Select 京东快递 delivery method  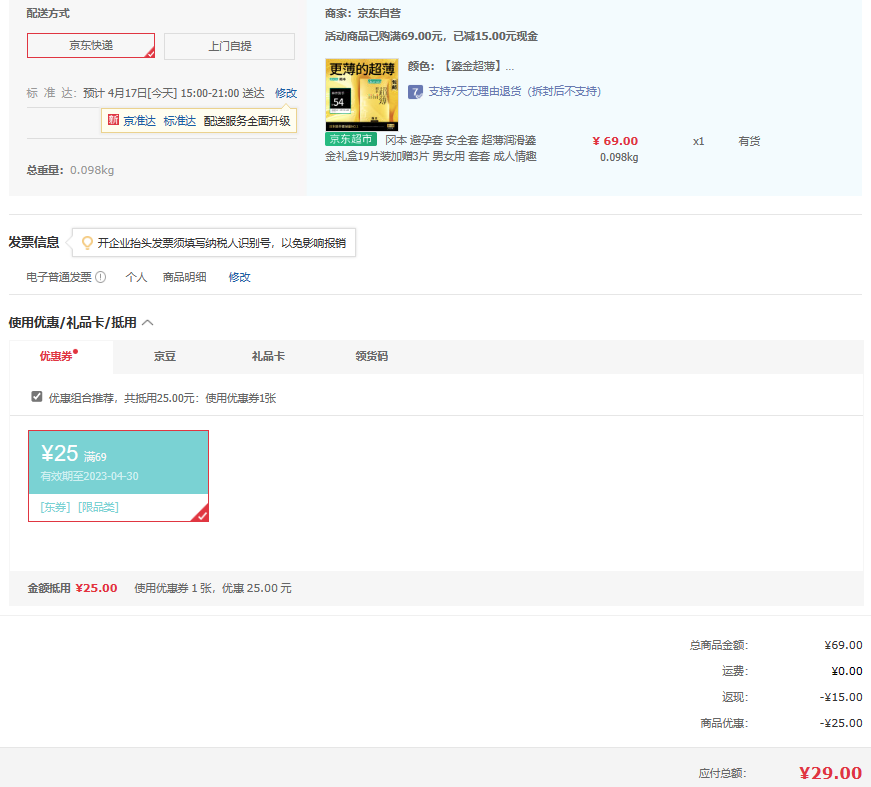[x=91, y=46]
